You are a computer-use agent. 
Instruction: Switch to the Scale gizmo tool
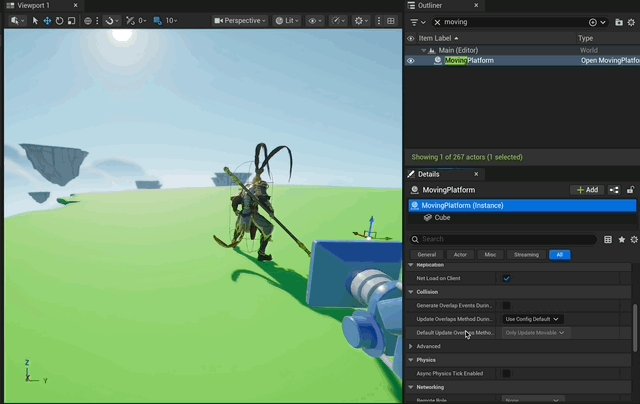click(x=71, y=21)
